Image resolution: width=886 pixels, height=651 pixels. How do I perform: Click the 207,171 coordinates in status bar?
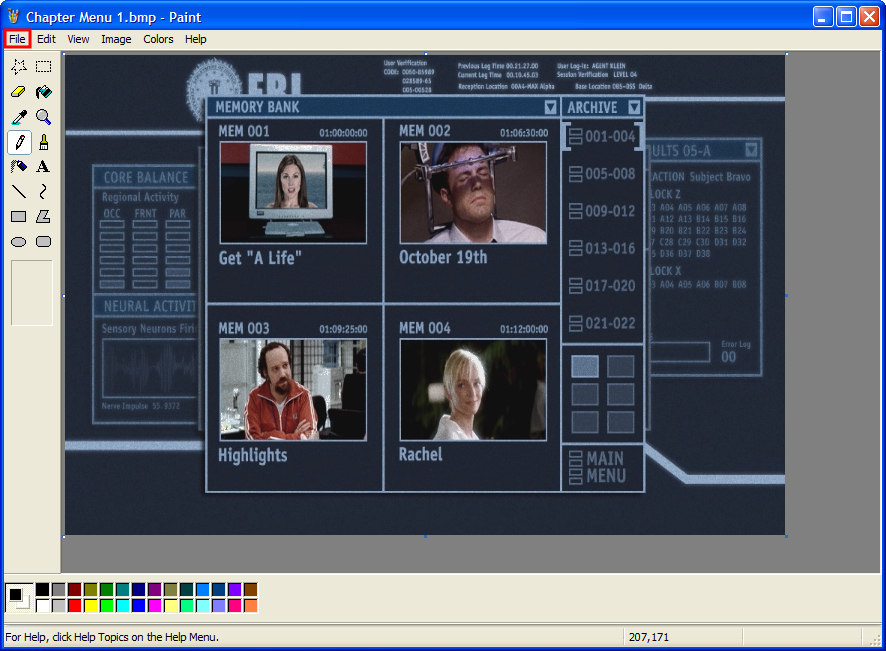click(x=649, y=637)
